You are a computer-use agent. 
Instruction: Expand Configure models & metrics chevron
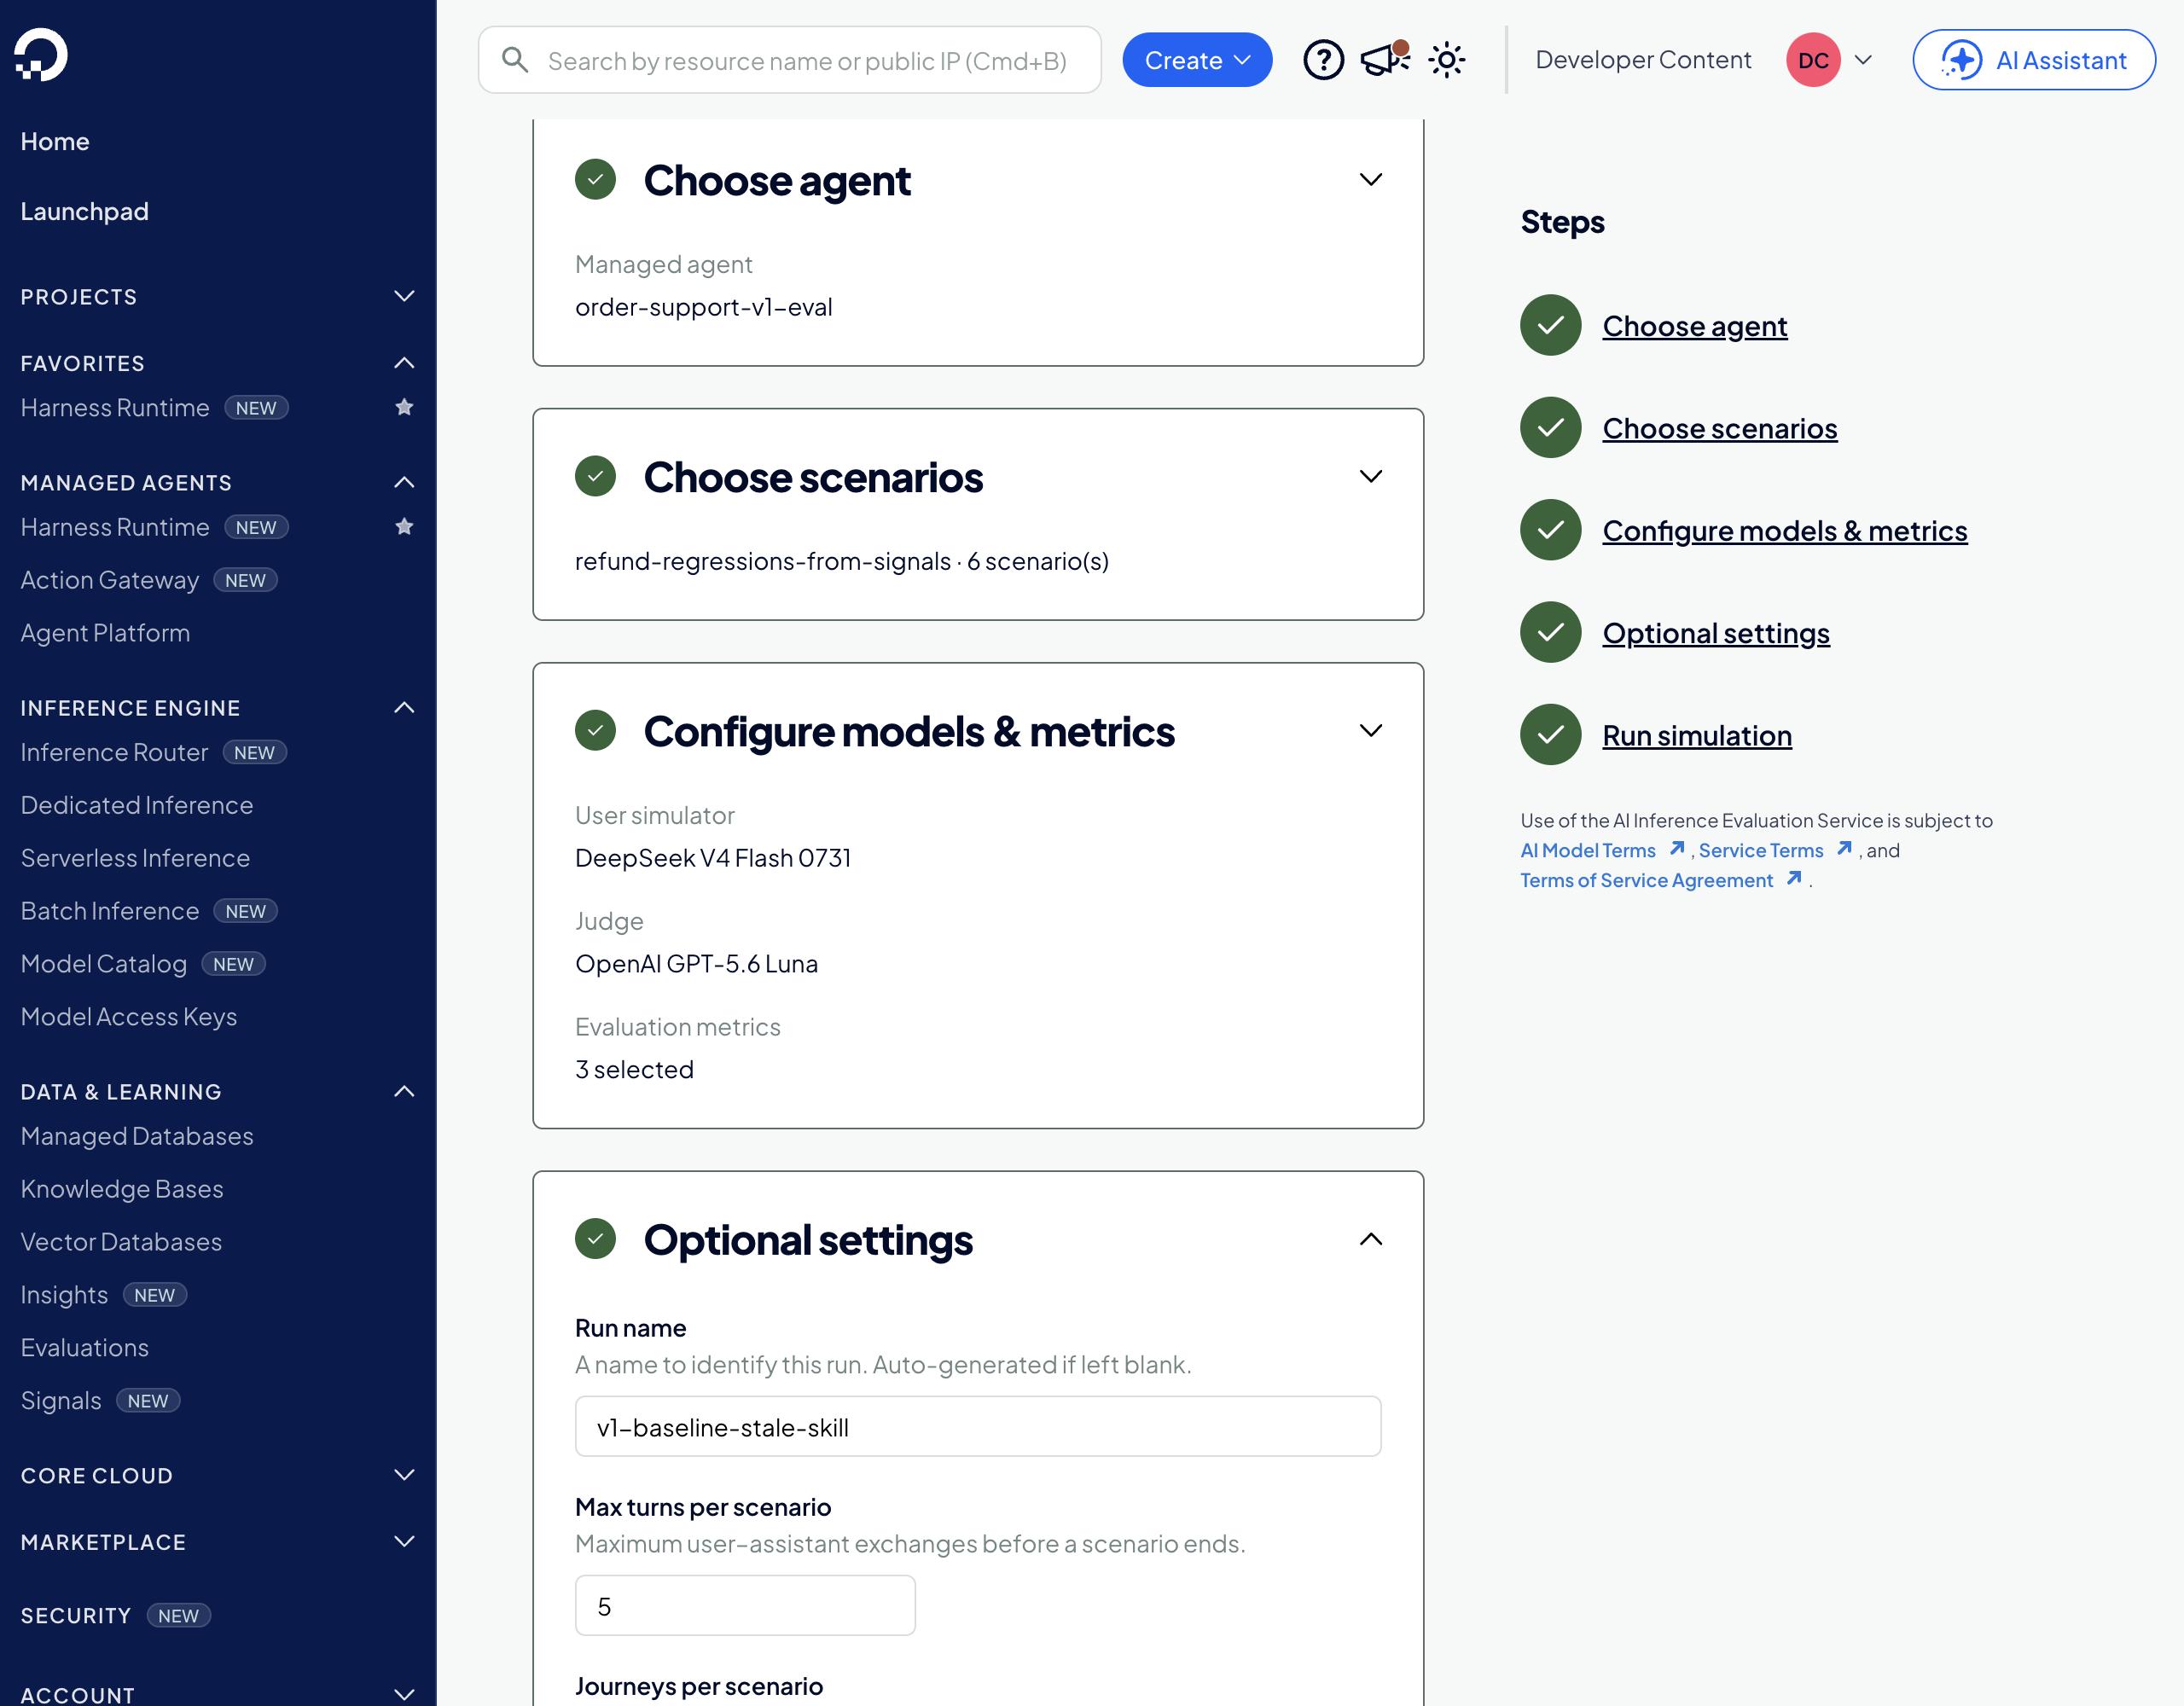[1371, 730]
